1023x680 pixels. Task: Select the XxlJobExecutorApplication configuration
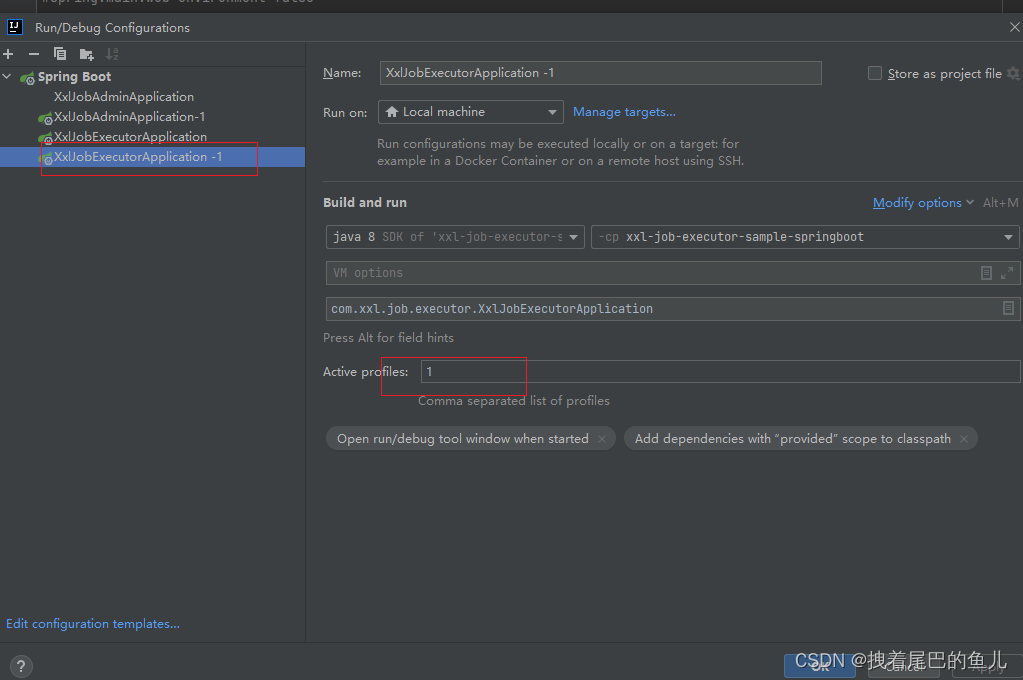tap(130, 136)
